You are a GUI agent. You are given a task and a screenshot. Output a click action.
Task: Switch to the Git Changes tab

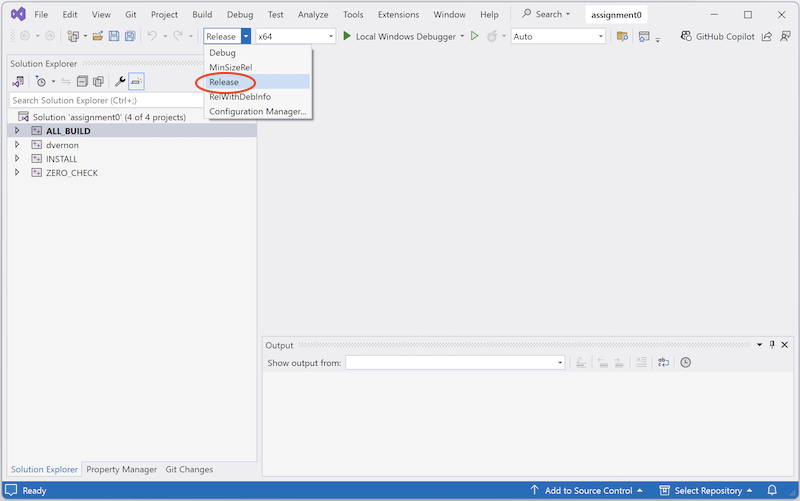189,469
